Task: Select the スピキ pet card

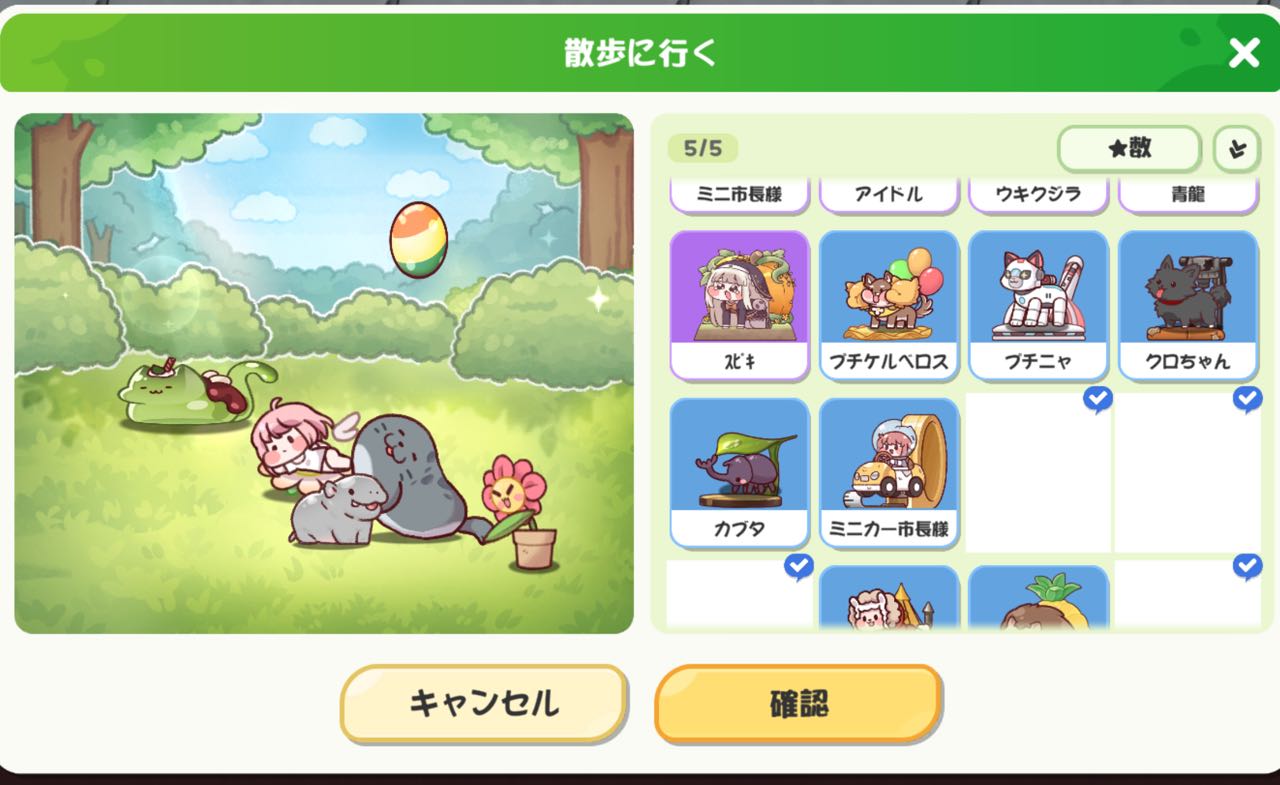Action: (739, 306)
